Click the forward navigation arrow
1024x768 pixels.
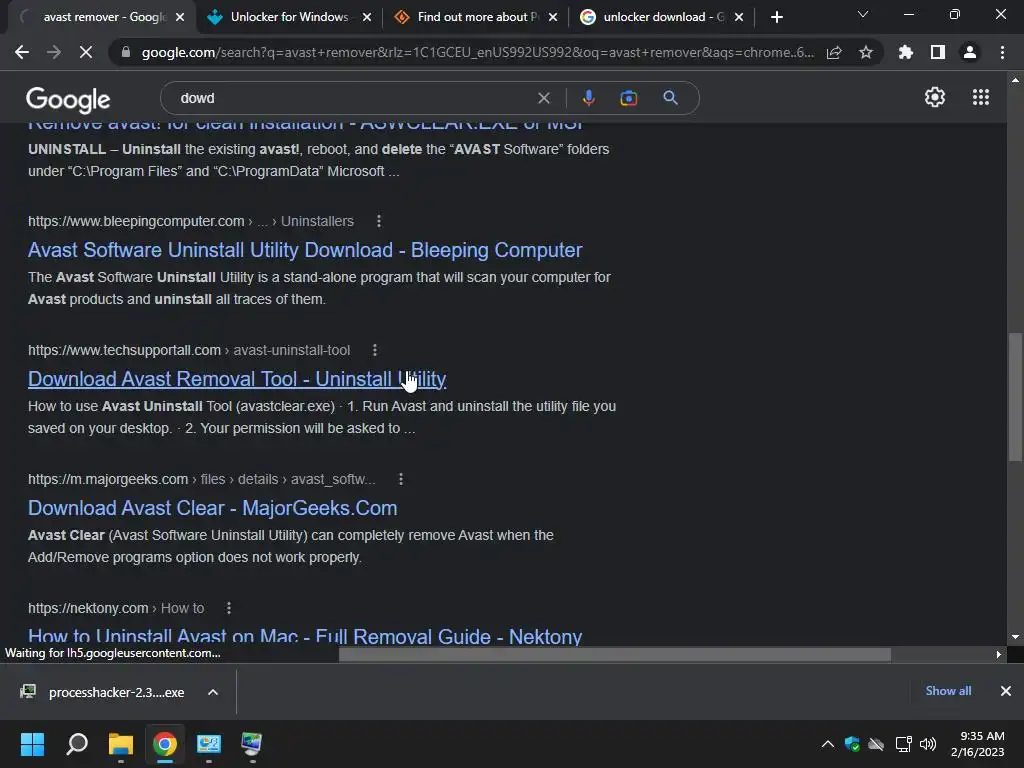pyautogui.click(x=54, y=52)
